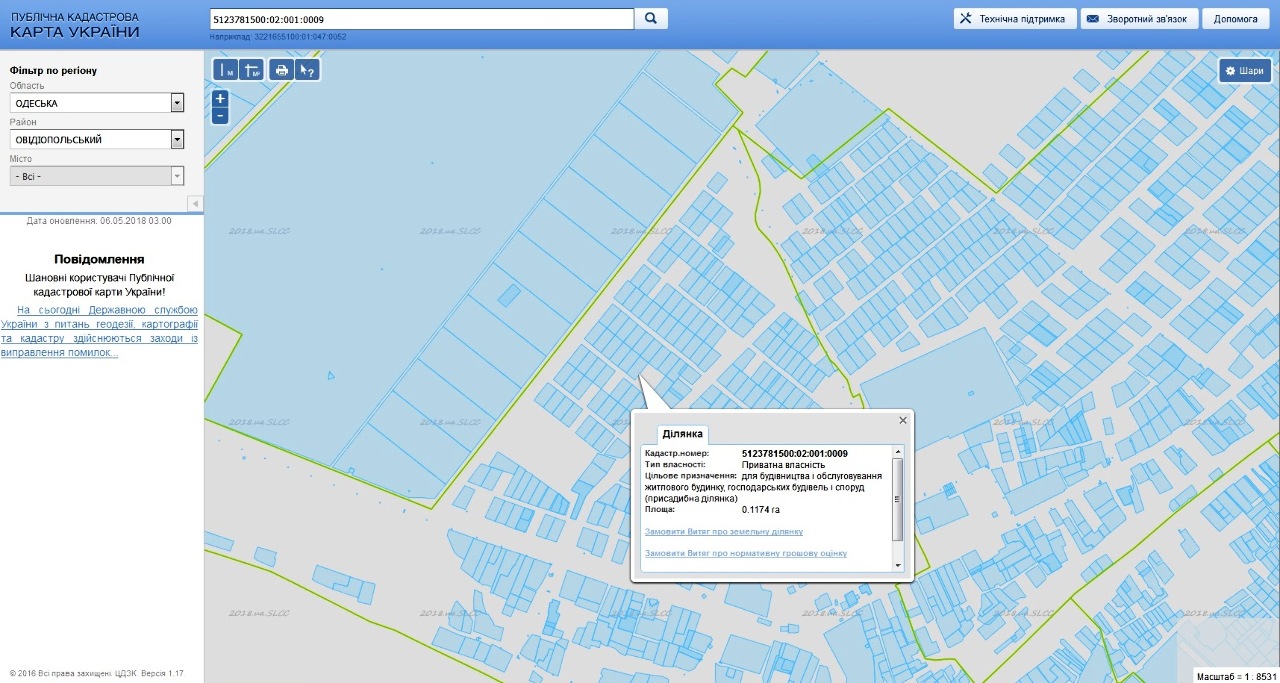Activate the identify parcel info tool
Screen dimensions: 1280x683
coord(307,70)
